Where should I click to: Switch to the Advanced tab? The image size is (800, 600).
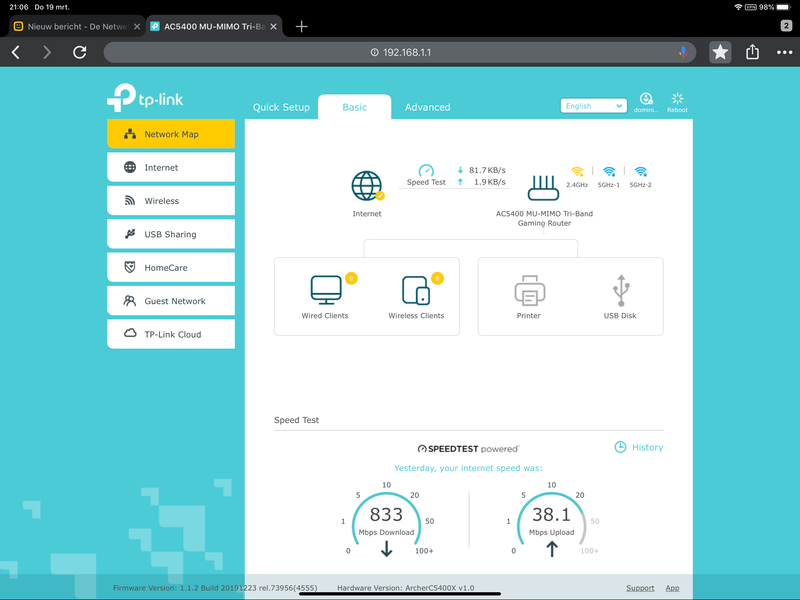click(x=428, y=107)
